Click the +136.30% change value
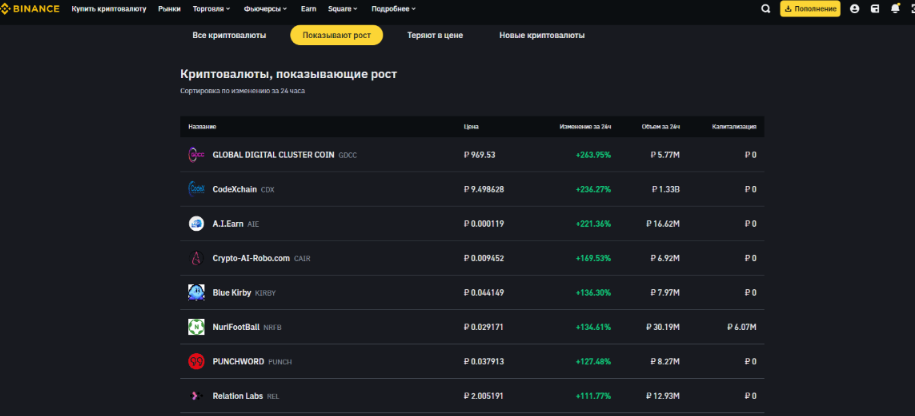 593,293
